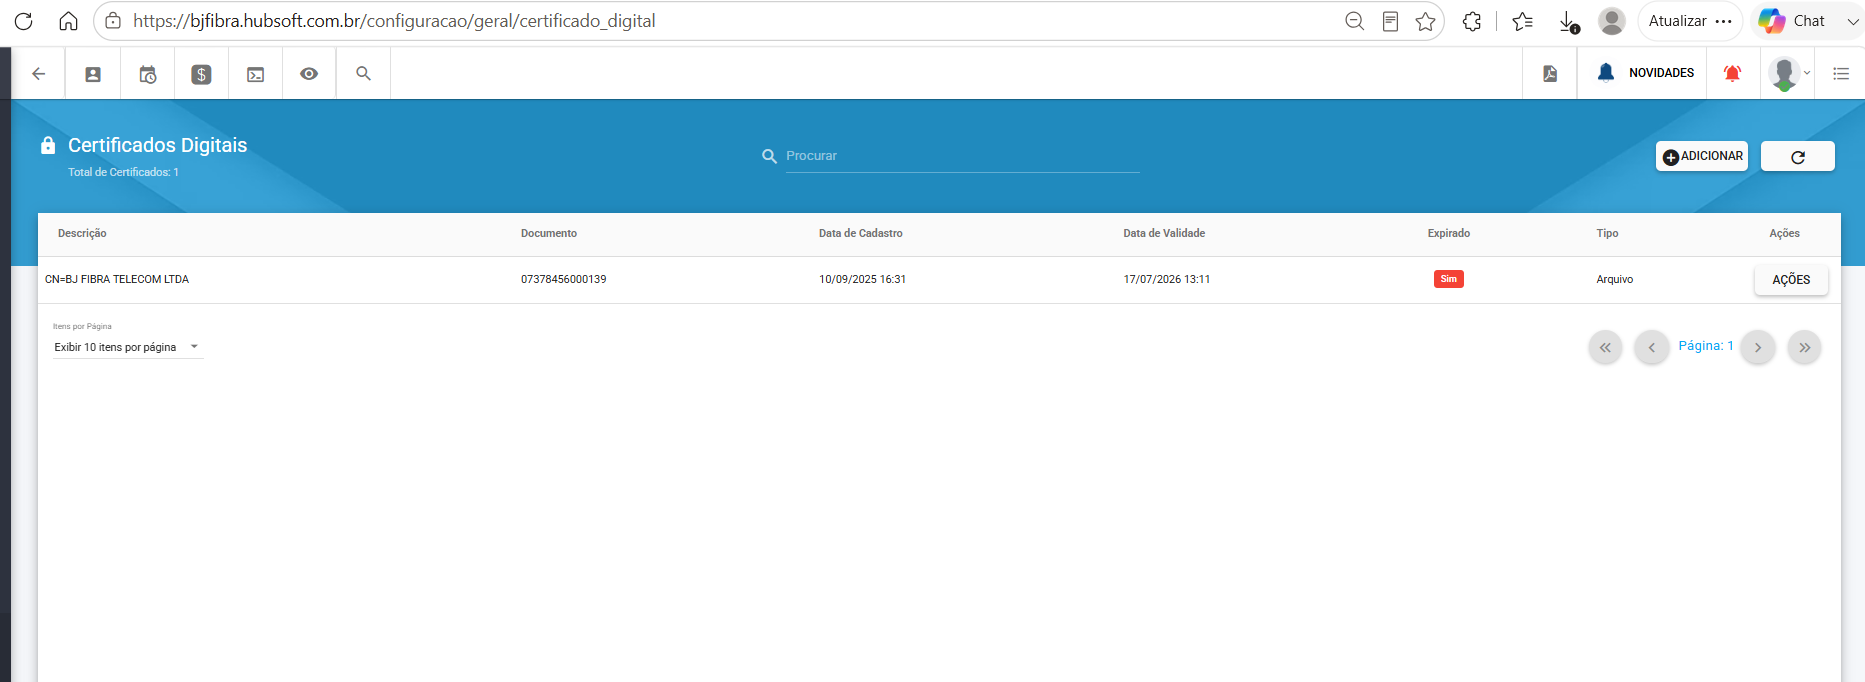Expand the Exibir 10 itens por página dropdown
Image resolution: width=1865 pixels, height=682 pixels.
pyautogui.click(x=128, y=347)
